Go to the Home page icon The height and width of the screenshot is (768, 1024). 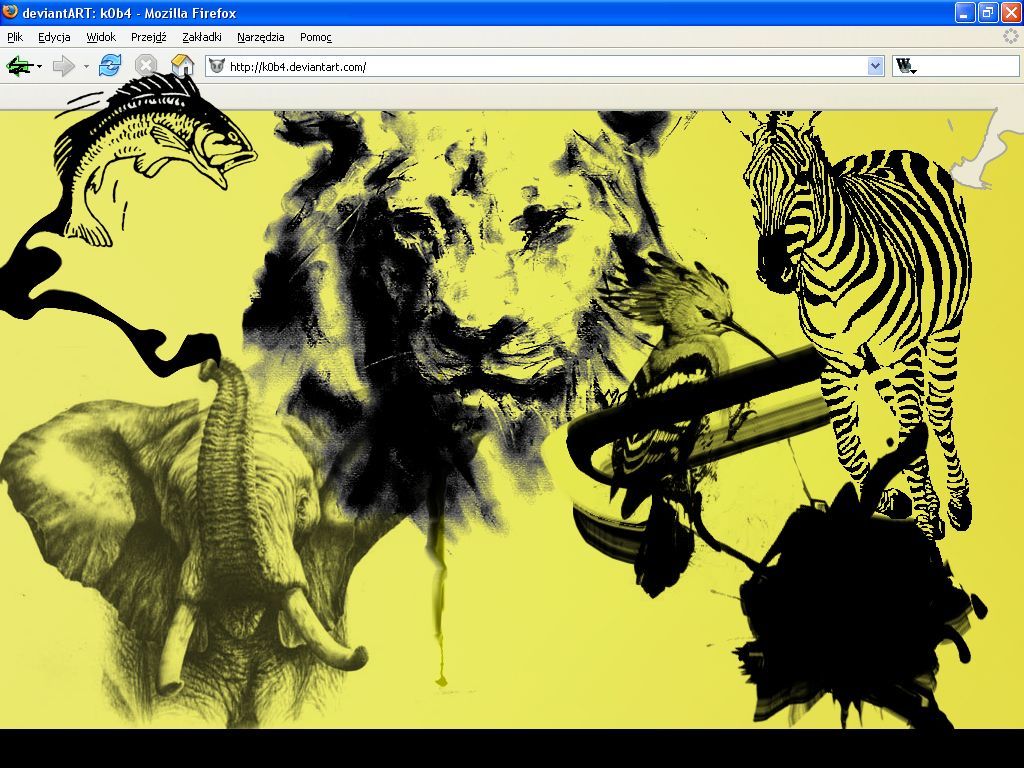click(182, 65)
